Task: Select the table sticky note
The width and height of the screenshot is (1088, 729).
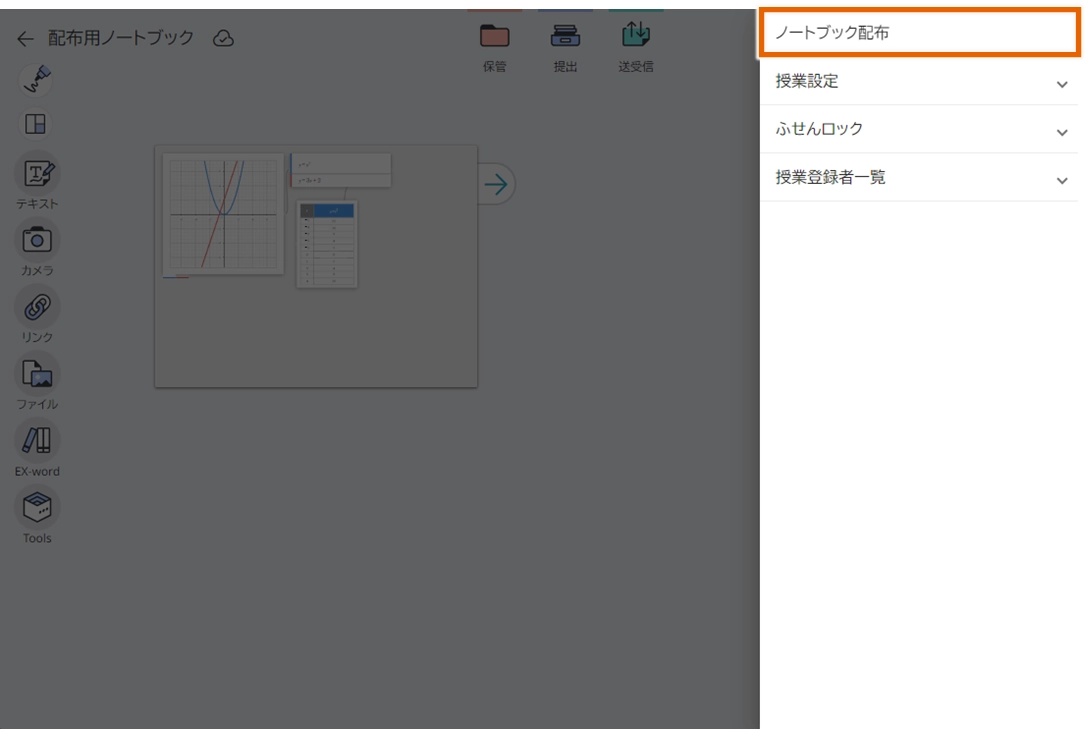Action: (x=327, y=245)
